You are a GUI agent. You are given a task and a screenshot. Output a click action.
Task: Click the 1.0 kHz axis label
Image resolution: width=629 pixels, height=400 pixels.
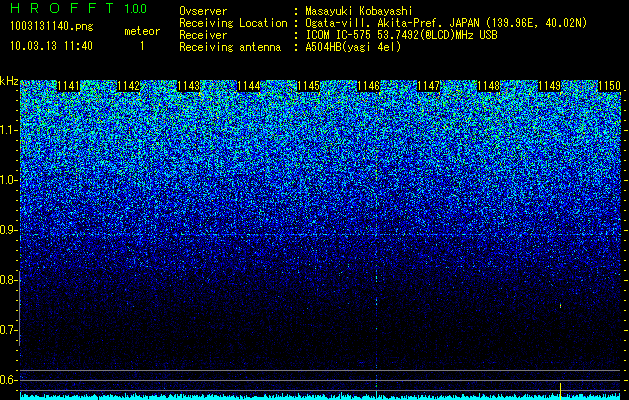(8, 180)
